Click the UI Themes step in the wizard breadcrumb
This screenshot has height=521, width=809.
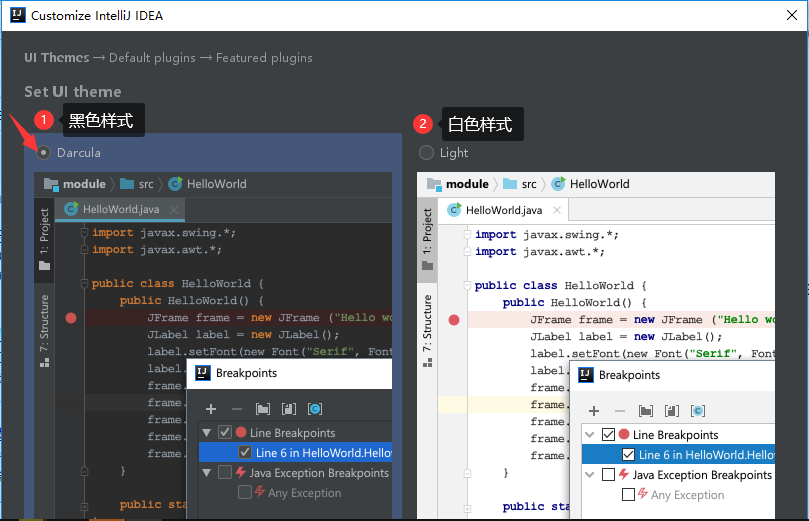[57, 58]
